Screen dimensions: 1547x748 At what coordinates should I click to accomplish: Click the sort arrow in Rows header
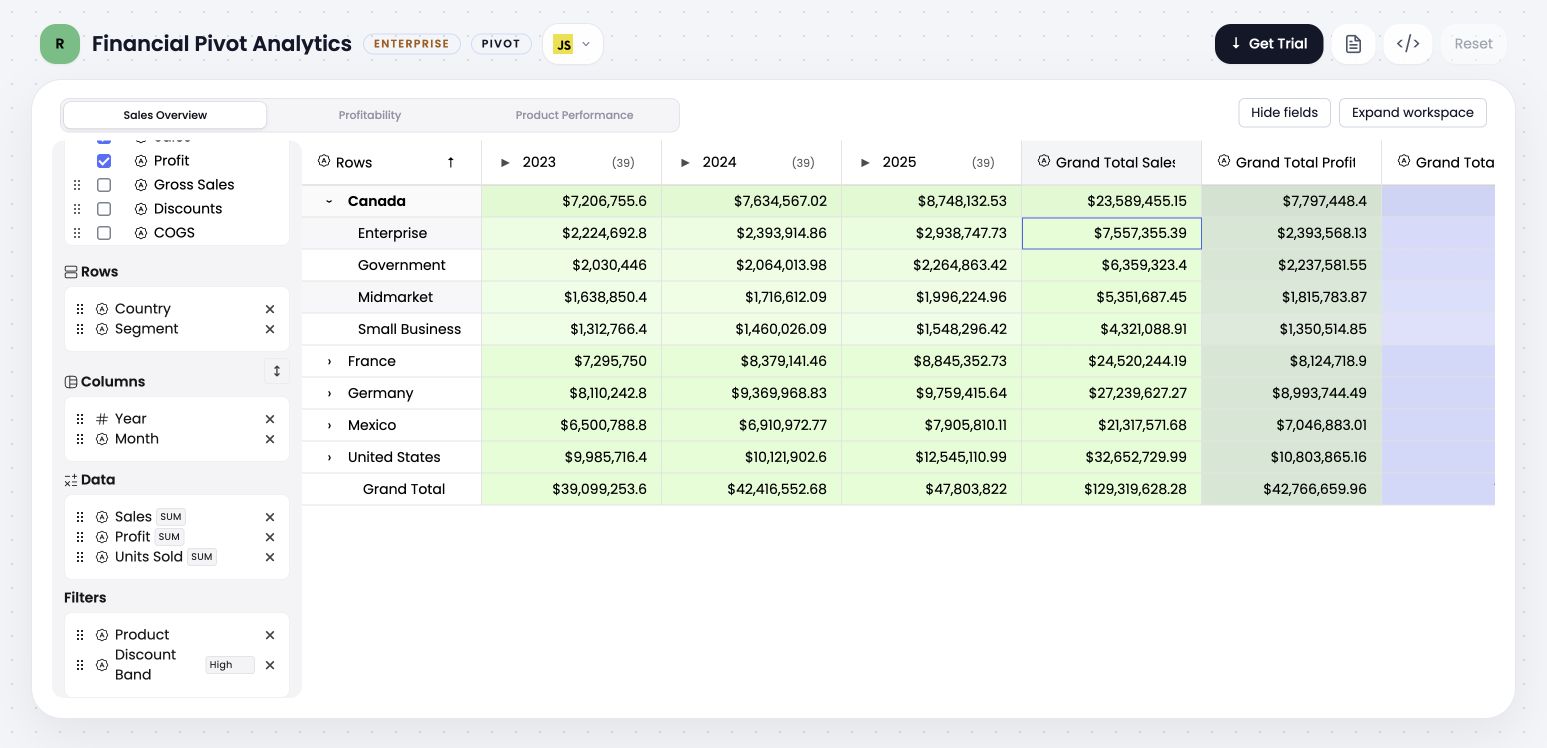(451, 162)
